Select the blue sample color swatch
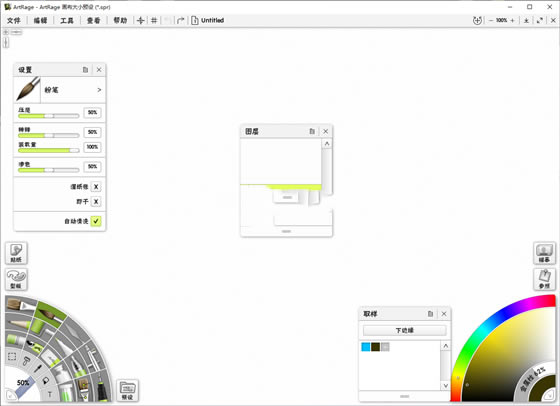The width and height of the screenshot is (560, 406). (366, 347)
